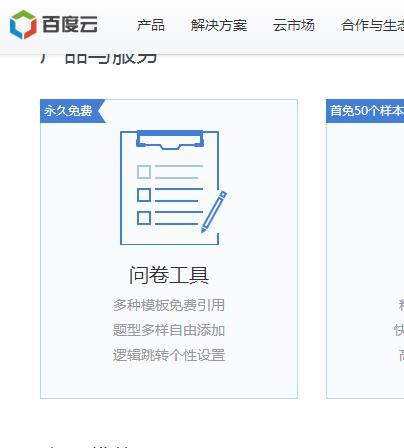The height and width of the screenshot is (448, 404).
Task: Open the 解决方案 menu
Action: [x=219, y=25]
